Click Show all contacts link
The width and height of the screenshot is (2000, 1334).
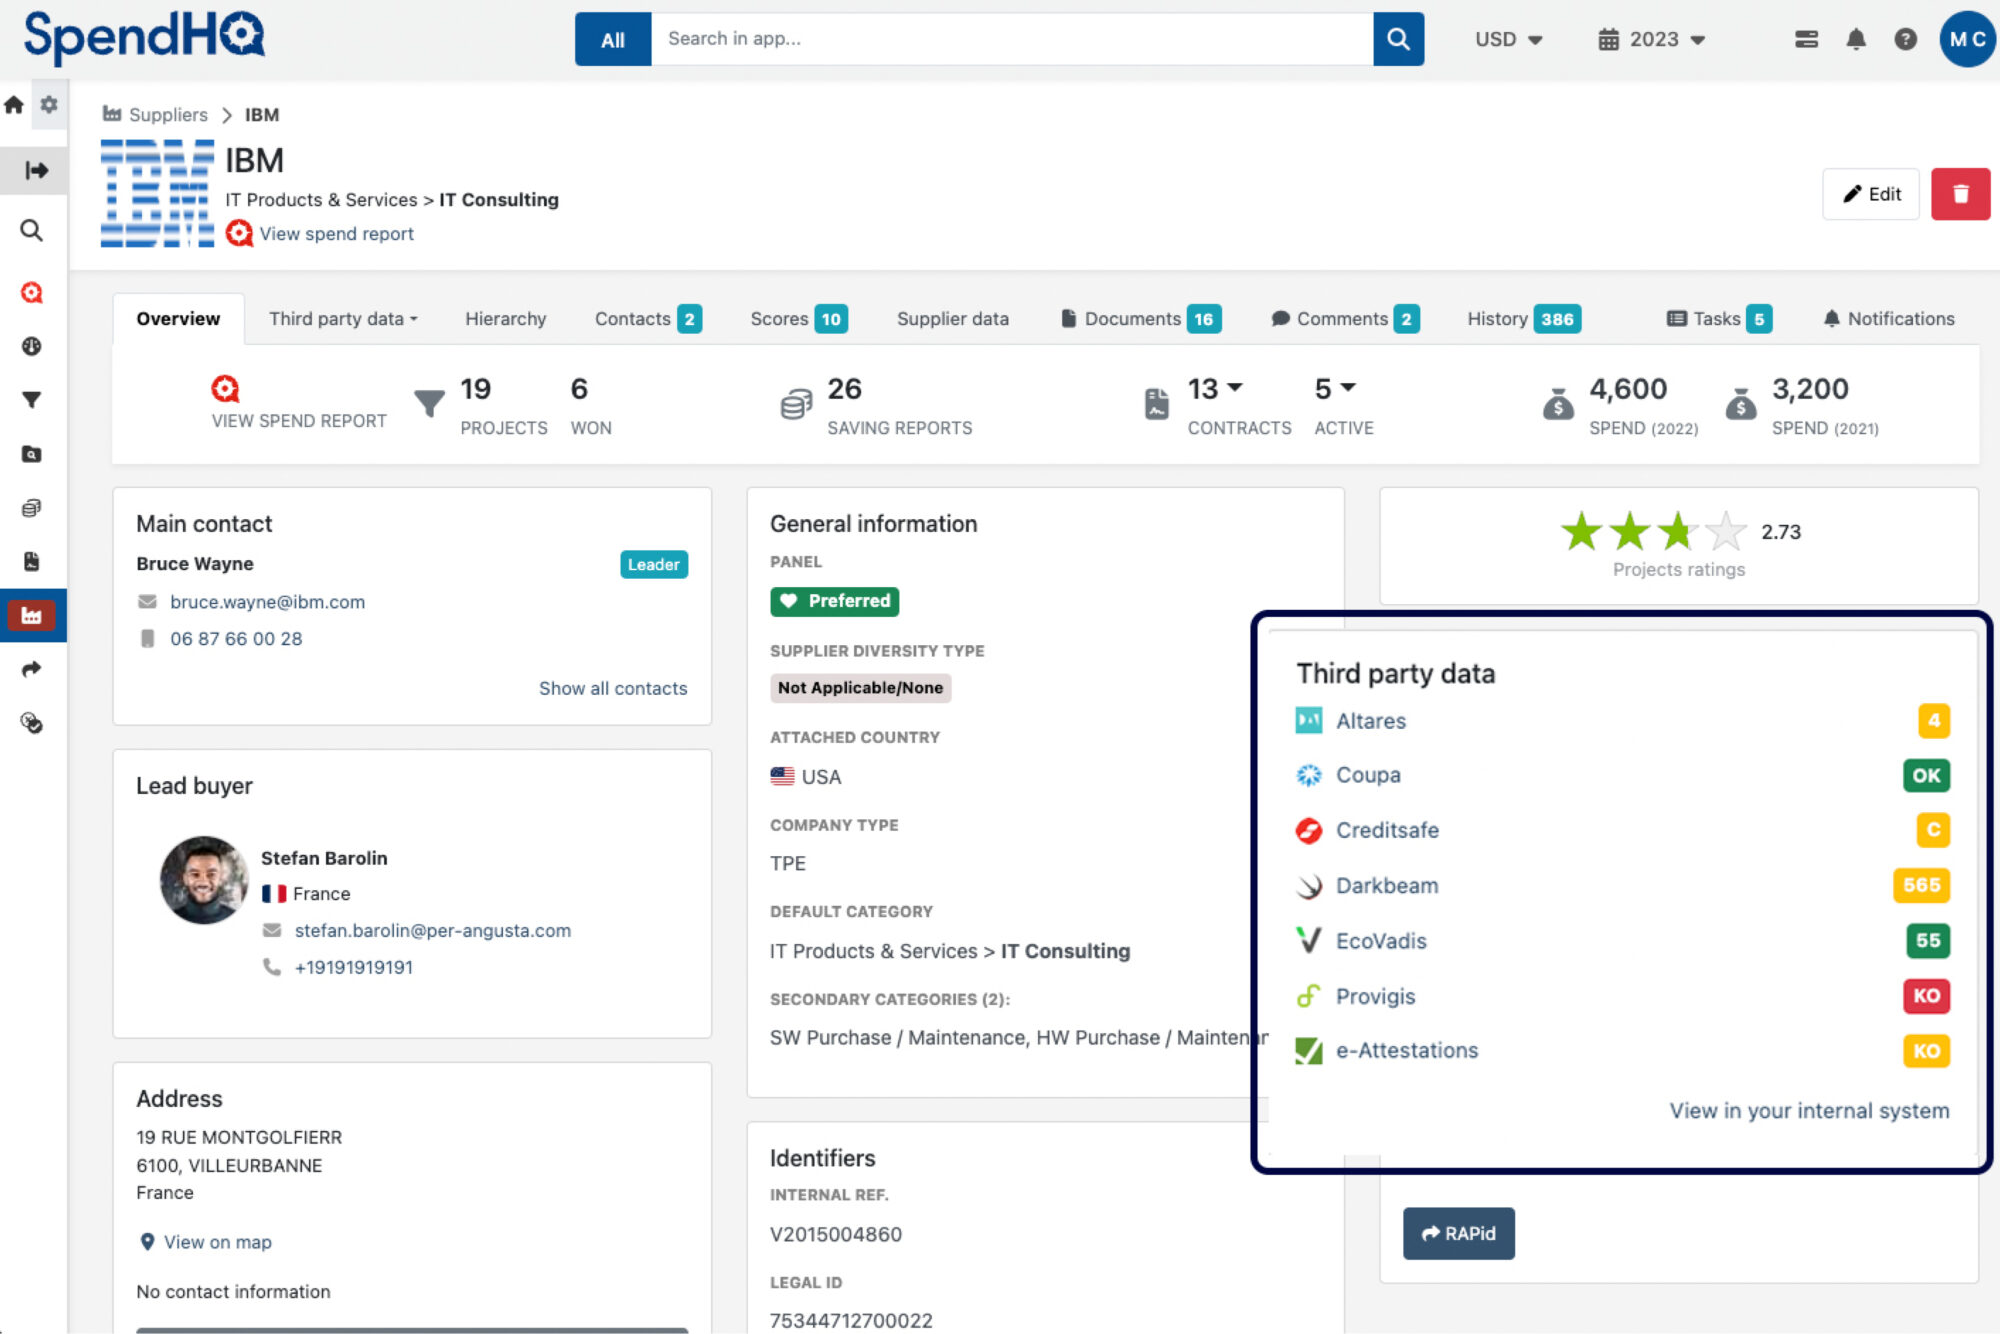point(613,688)
